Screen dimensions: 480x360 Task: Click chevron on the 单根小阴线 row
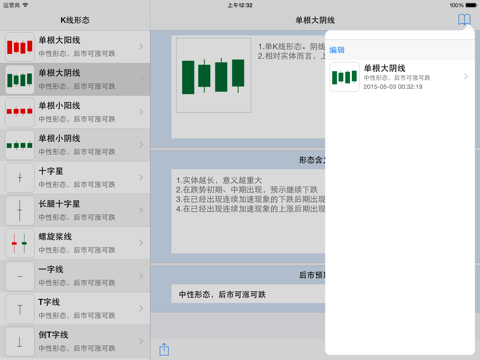(141, 145)
